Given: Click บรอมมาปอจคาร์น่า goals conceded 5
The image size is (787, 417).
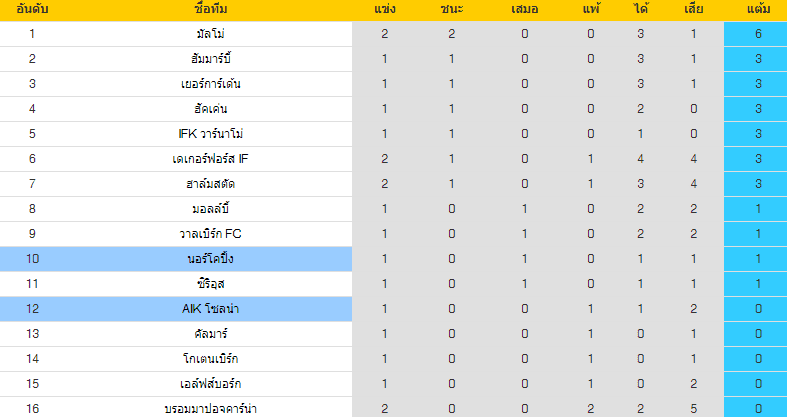Looking at the screenshot, I should coord(693,409).
